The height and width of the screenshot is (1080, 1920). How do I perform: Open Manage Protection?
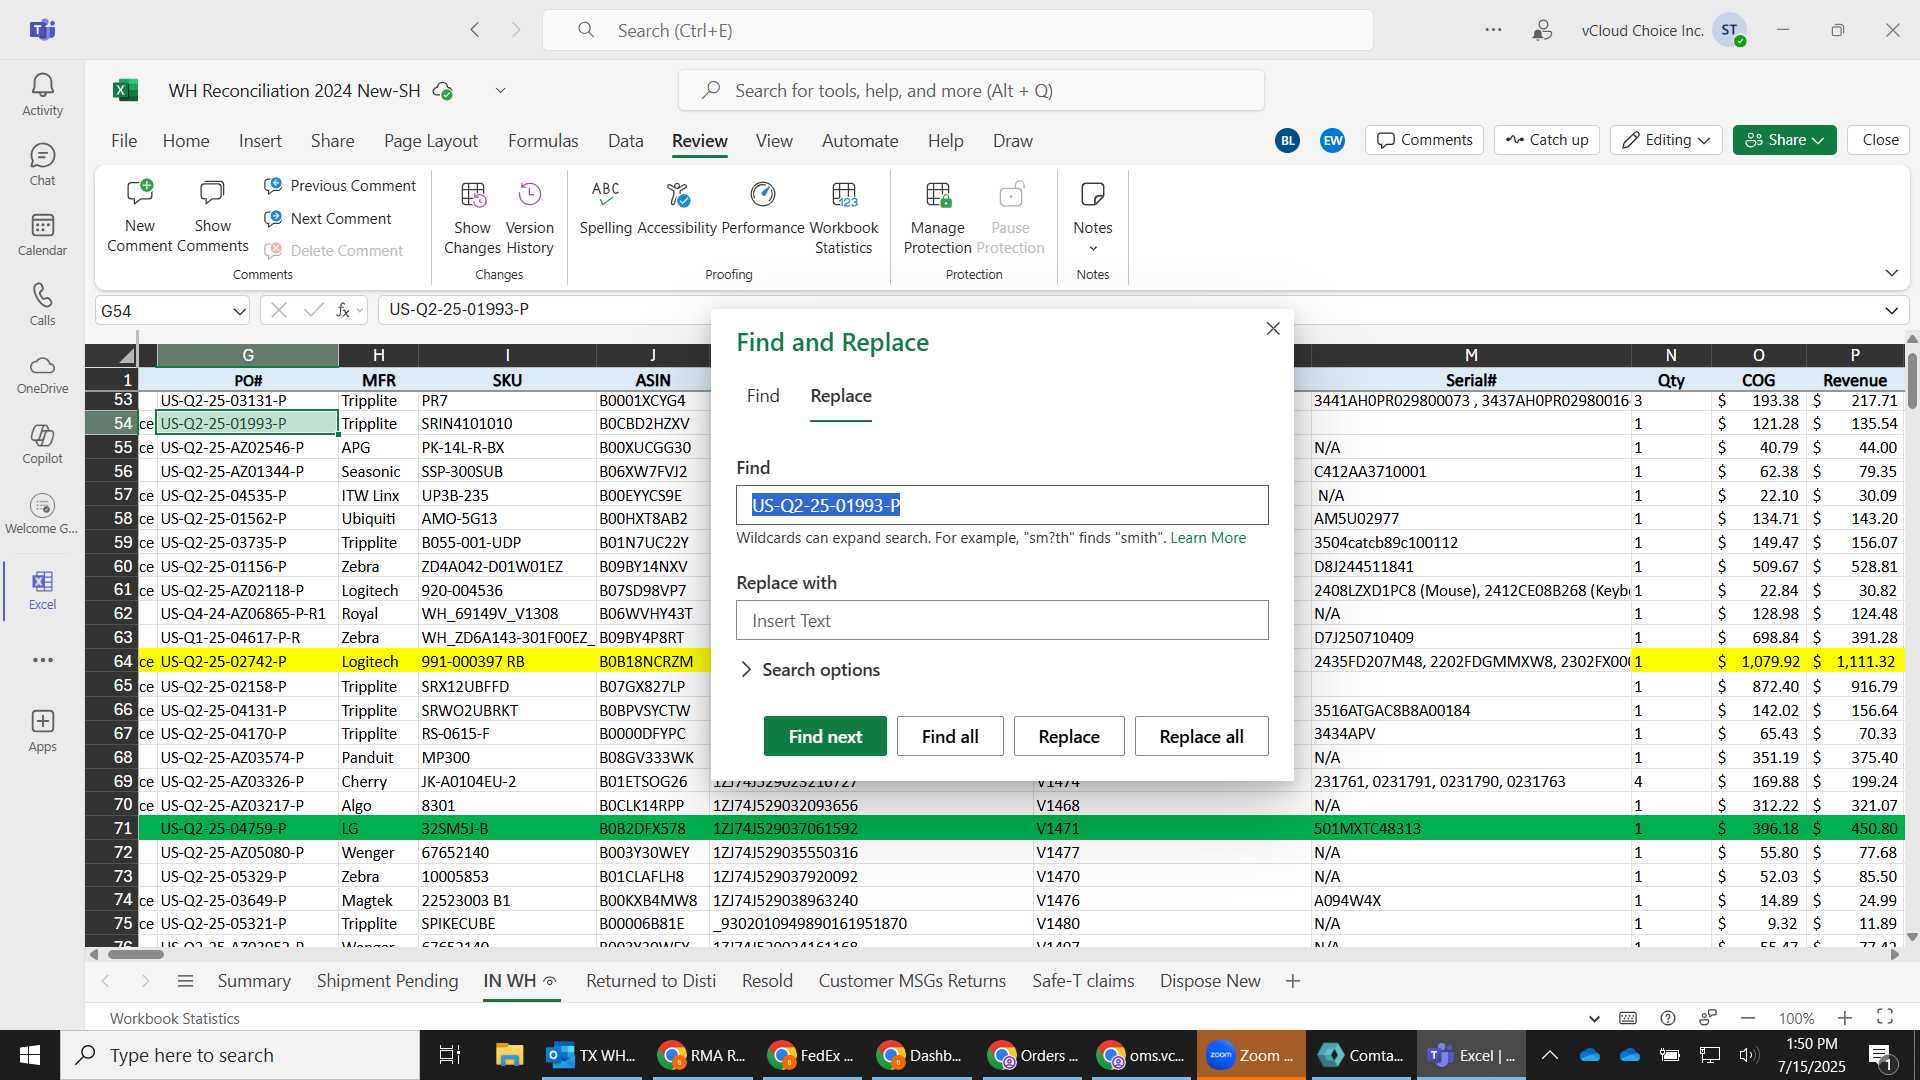[937, 217]
